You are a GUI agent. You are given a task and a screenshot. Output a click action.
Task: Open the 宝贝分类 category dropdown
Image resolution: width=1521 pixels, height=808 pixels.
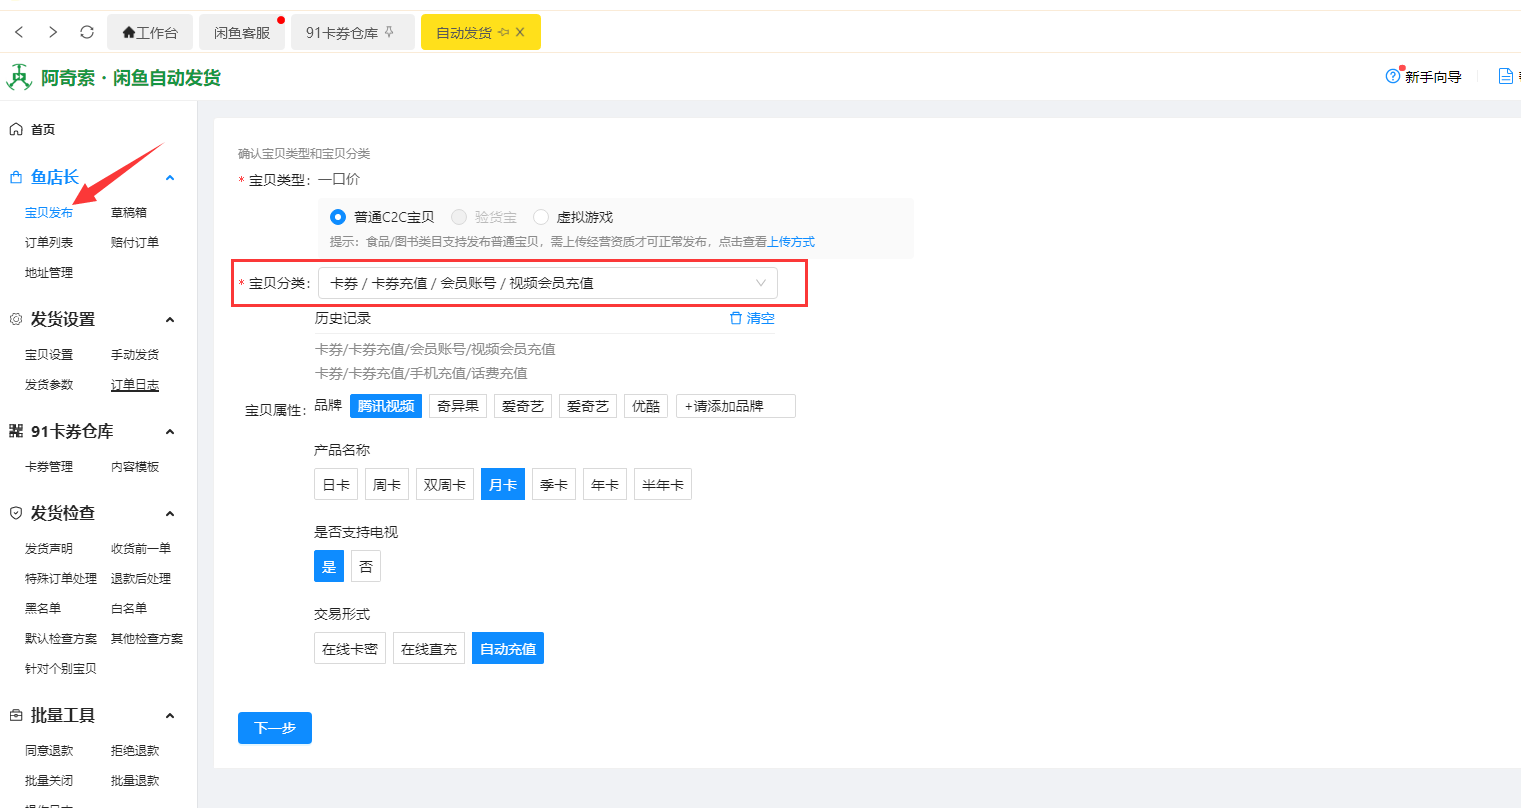click(x=548, y=283)
